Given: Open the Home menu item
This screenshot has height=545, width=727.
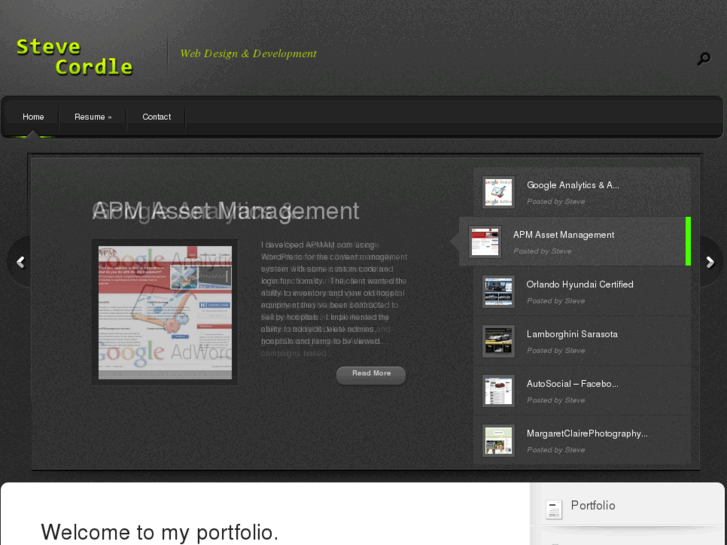Looking at the screenshot, I should tap(33, 117).
